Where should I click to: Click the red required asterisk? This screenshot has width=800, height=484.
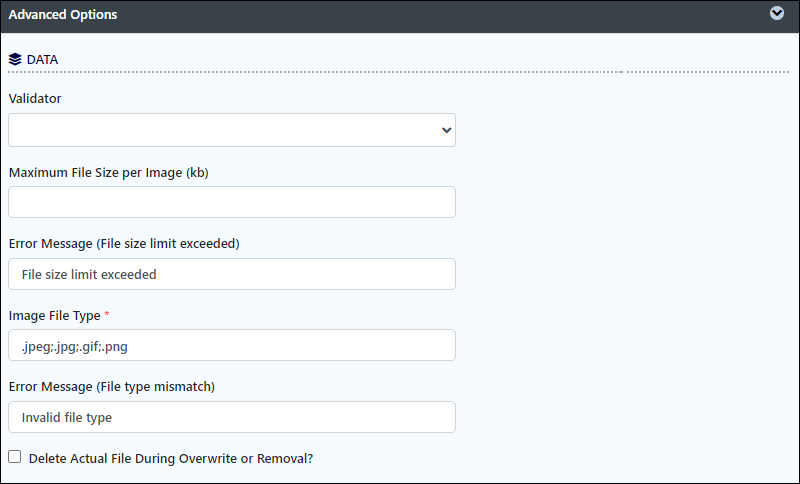pyautogui.click(x=107, y=314)
